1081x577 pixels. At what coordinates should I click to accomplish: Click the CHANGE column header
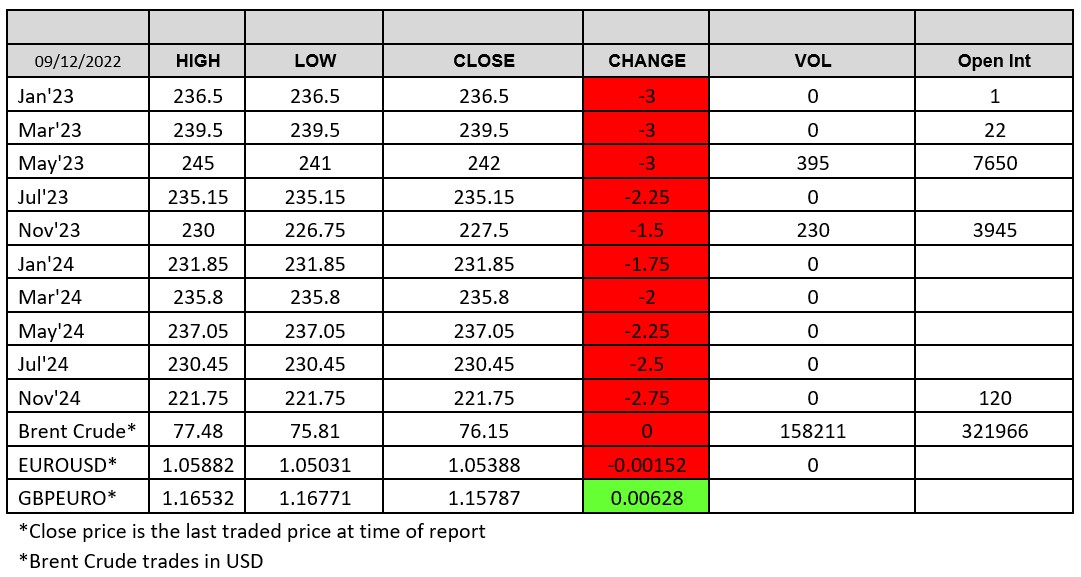(646, 60)
